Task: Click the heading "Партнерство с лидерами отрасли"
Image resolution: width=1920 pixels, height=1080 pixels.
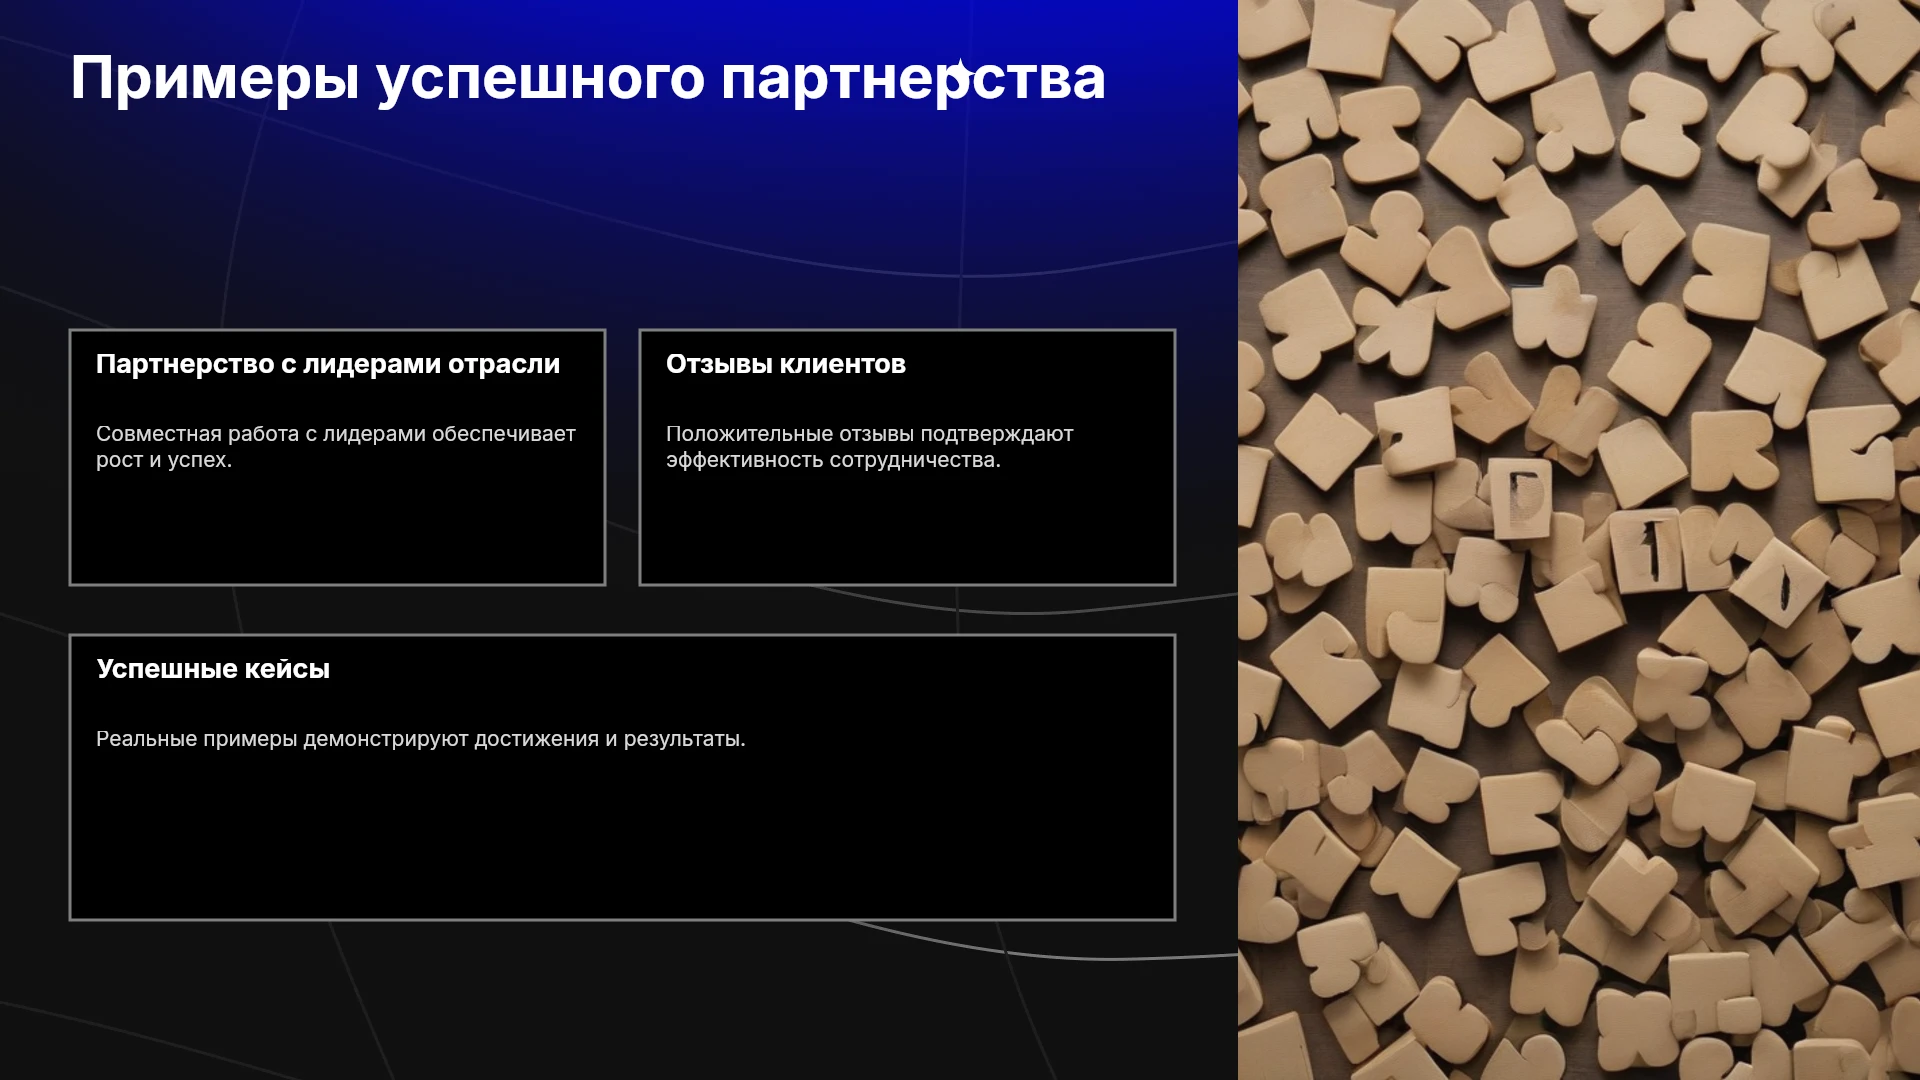Action: pyautogui.click(x=328, y=364)
